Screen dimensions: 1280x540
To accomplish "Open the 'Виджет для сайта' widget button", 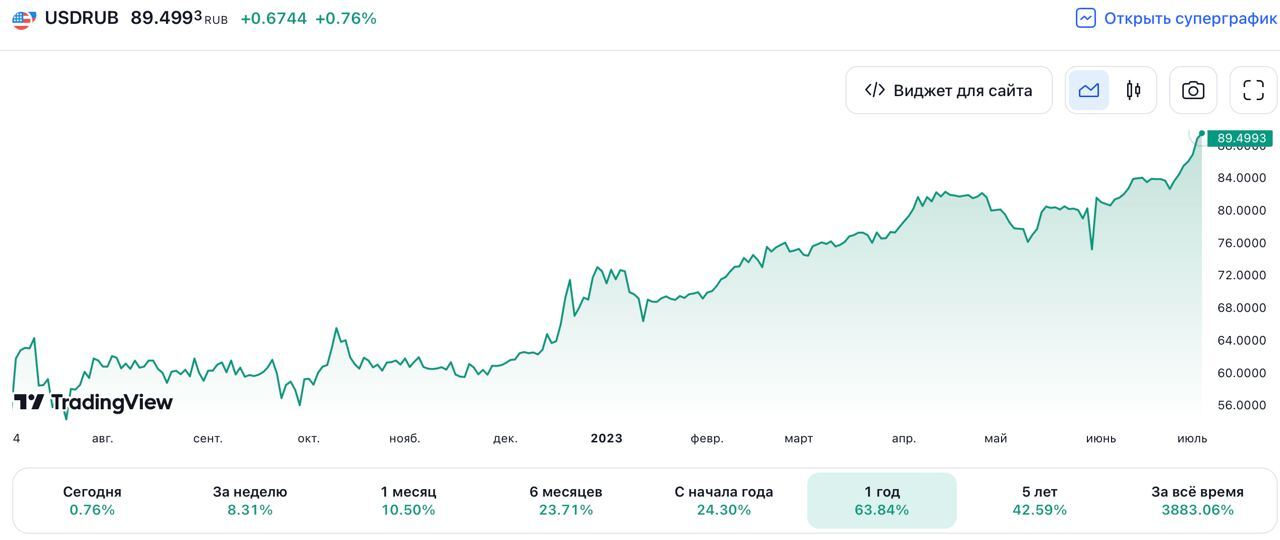I will click(948, 91).
